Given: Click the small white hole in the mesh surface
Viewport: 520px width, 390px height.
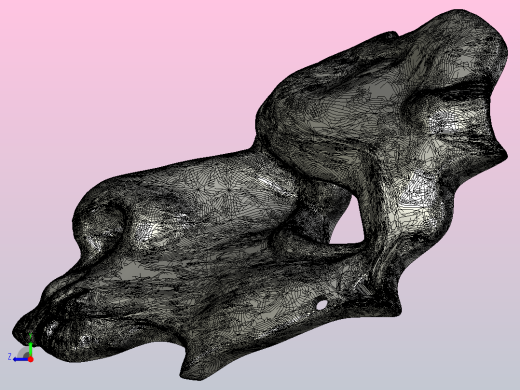Looking at the screenshot, I should [321, 305].
